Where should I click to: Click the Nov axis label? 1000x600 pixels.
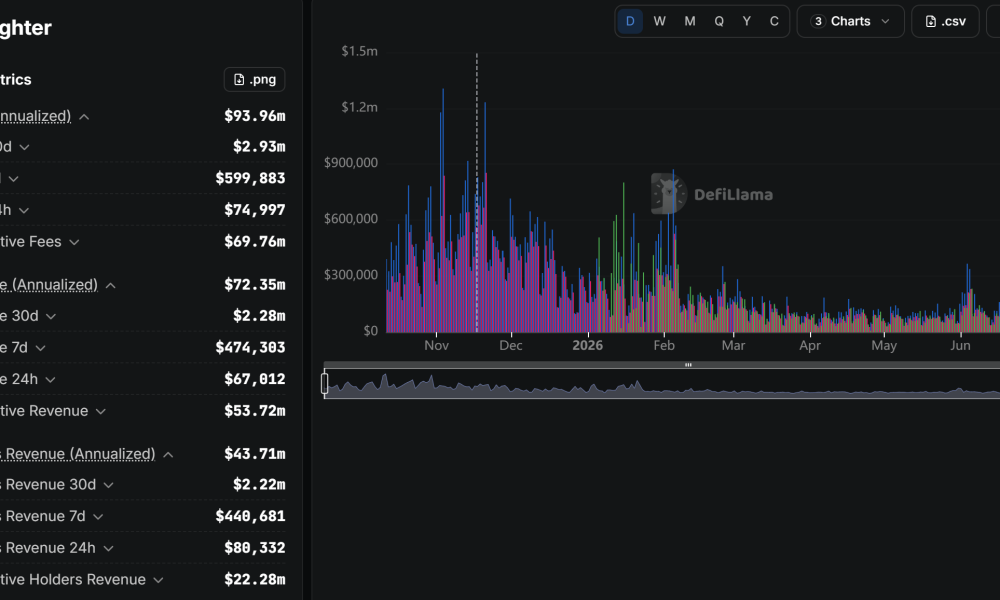click(436, 345)
